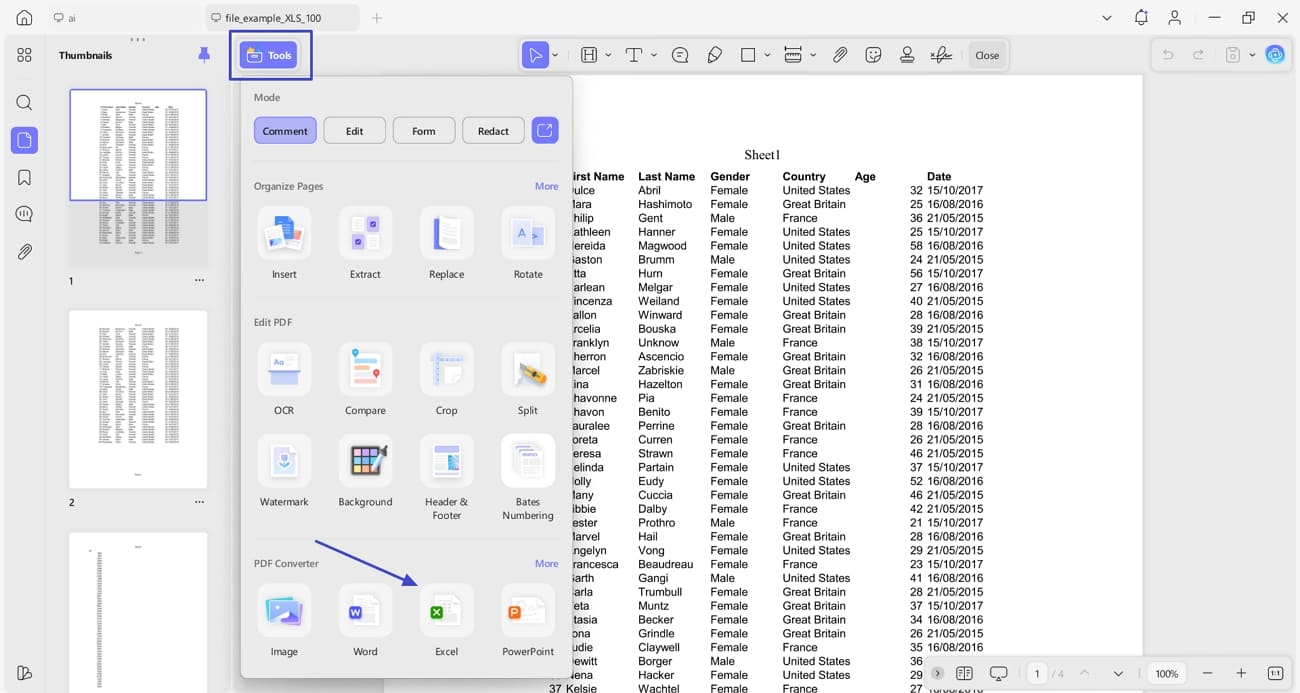The height and width of the screenshot is (693, 1300).
Task: Switch to Edit mode
Action: point(354,130)
